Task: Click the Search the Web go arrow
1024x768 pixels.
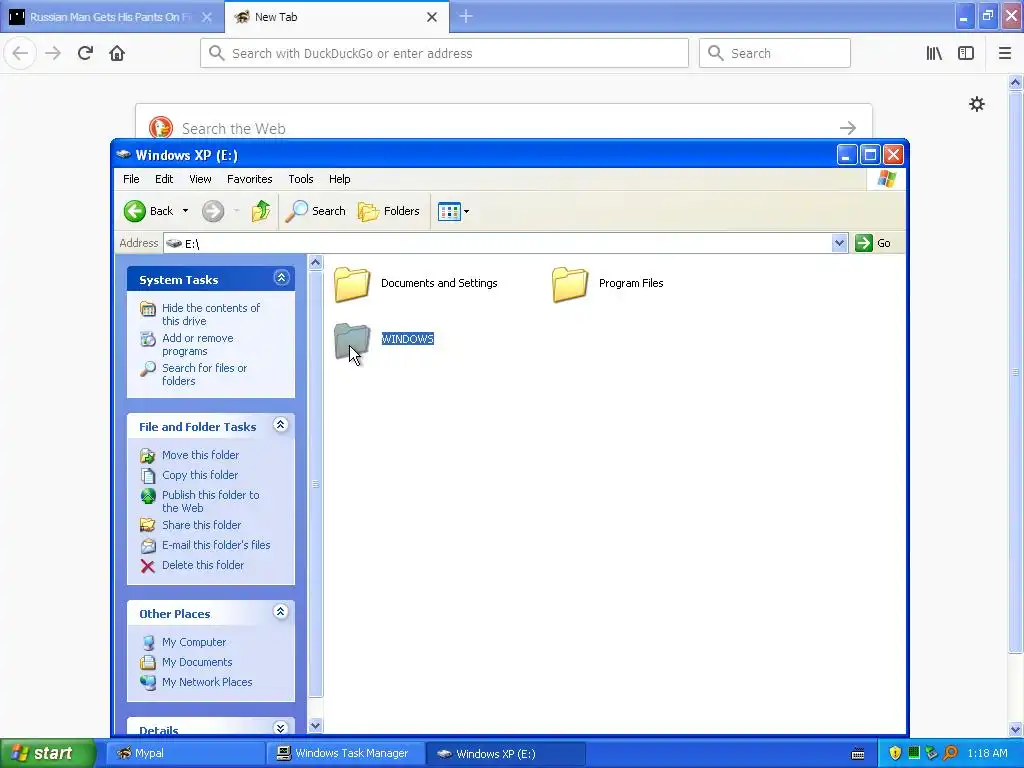Action: click(848, 127)
